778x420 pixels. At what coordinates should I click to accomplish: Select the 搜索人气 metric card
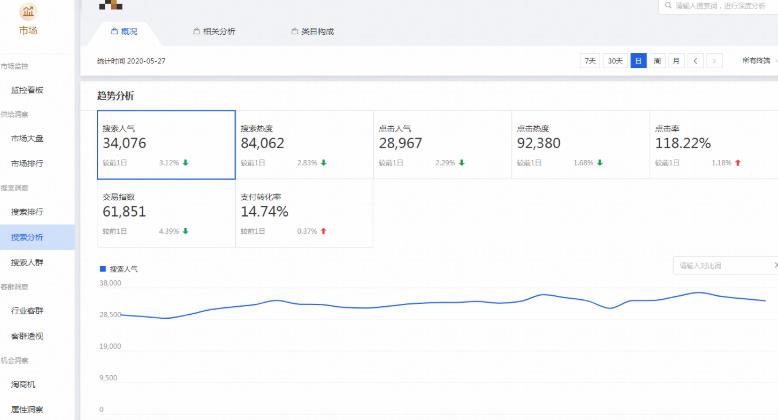tap(166, 144)
